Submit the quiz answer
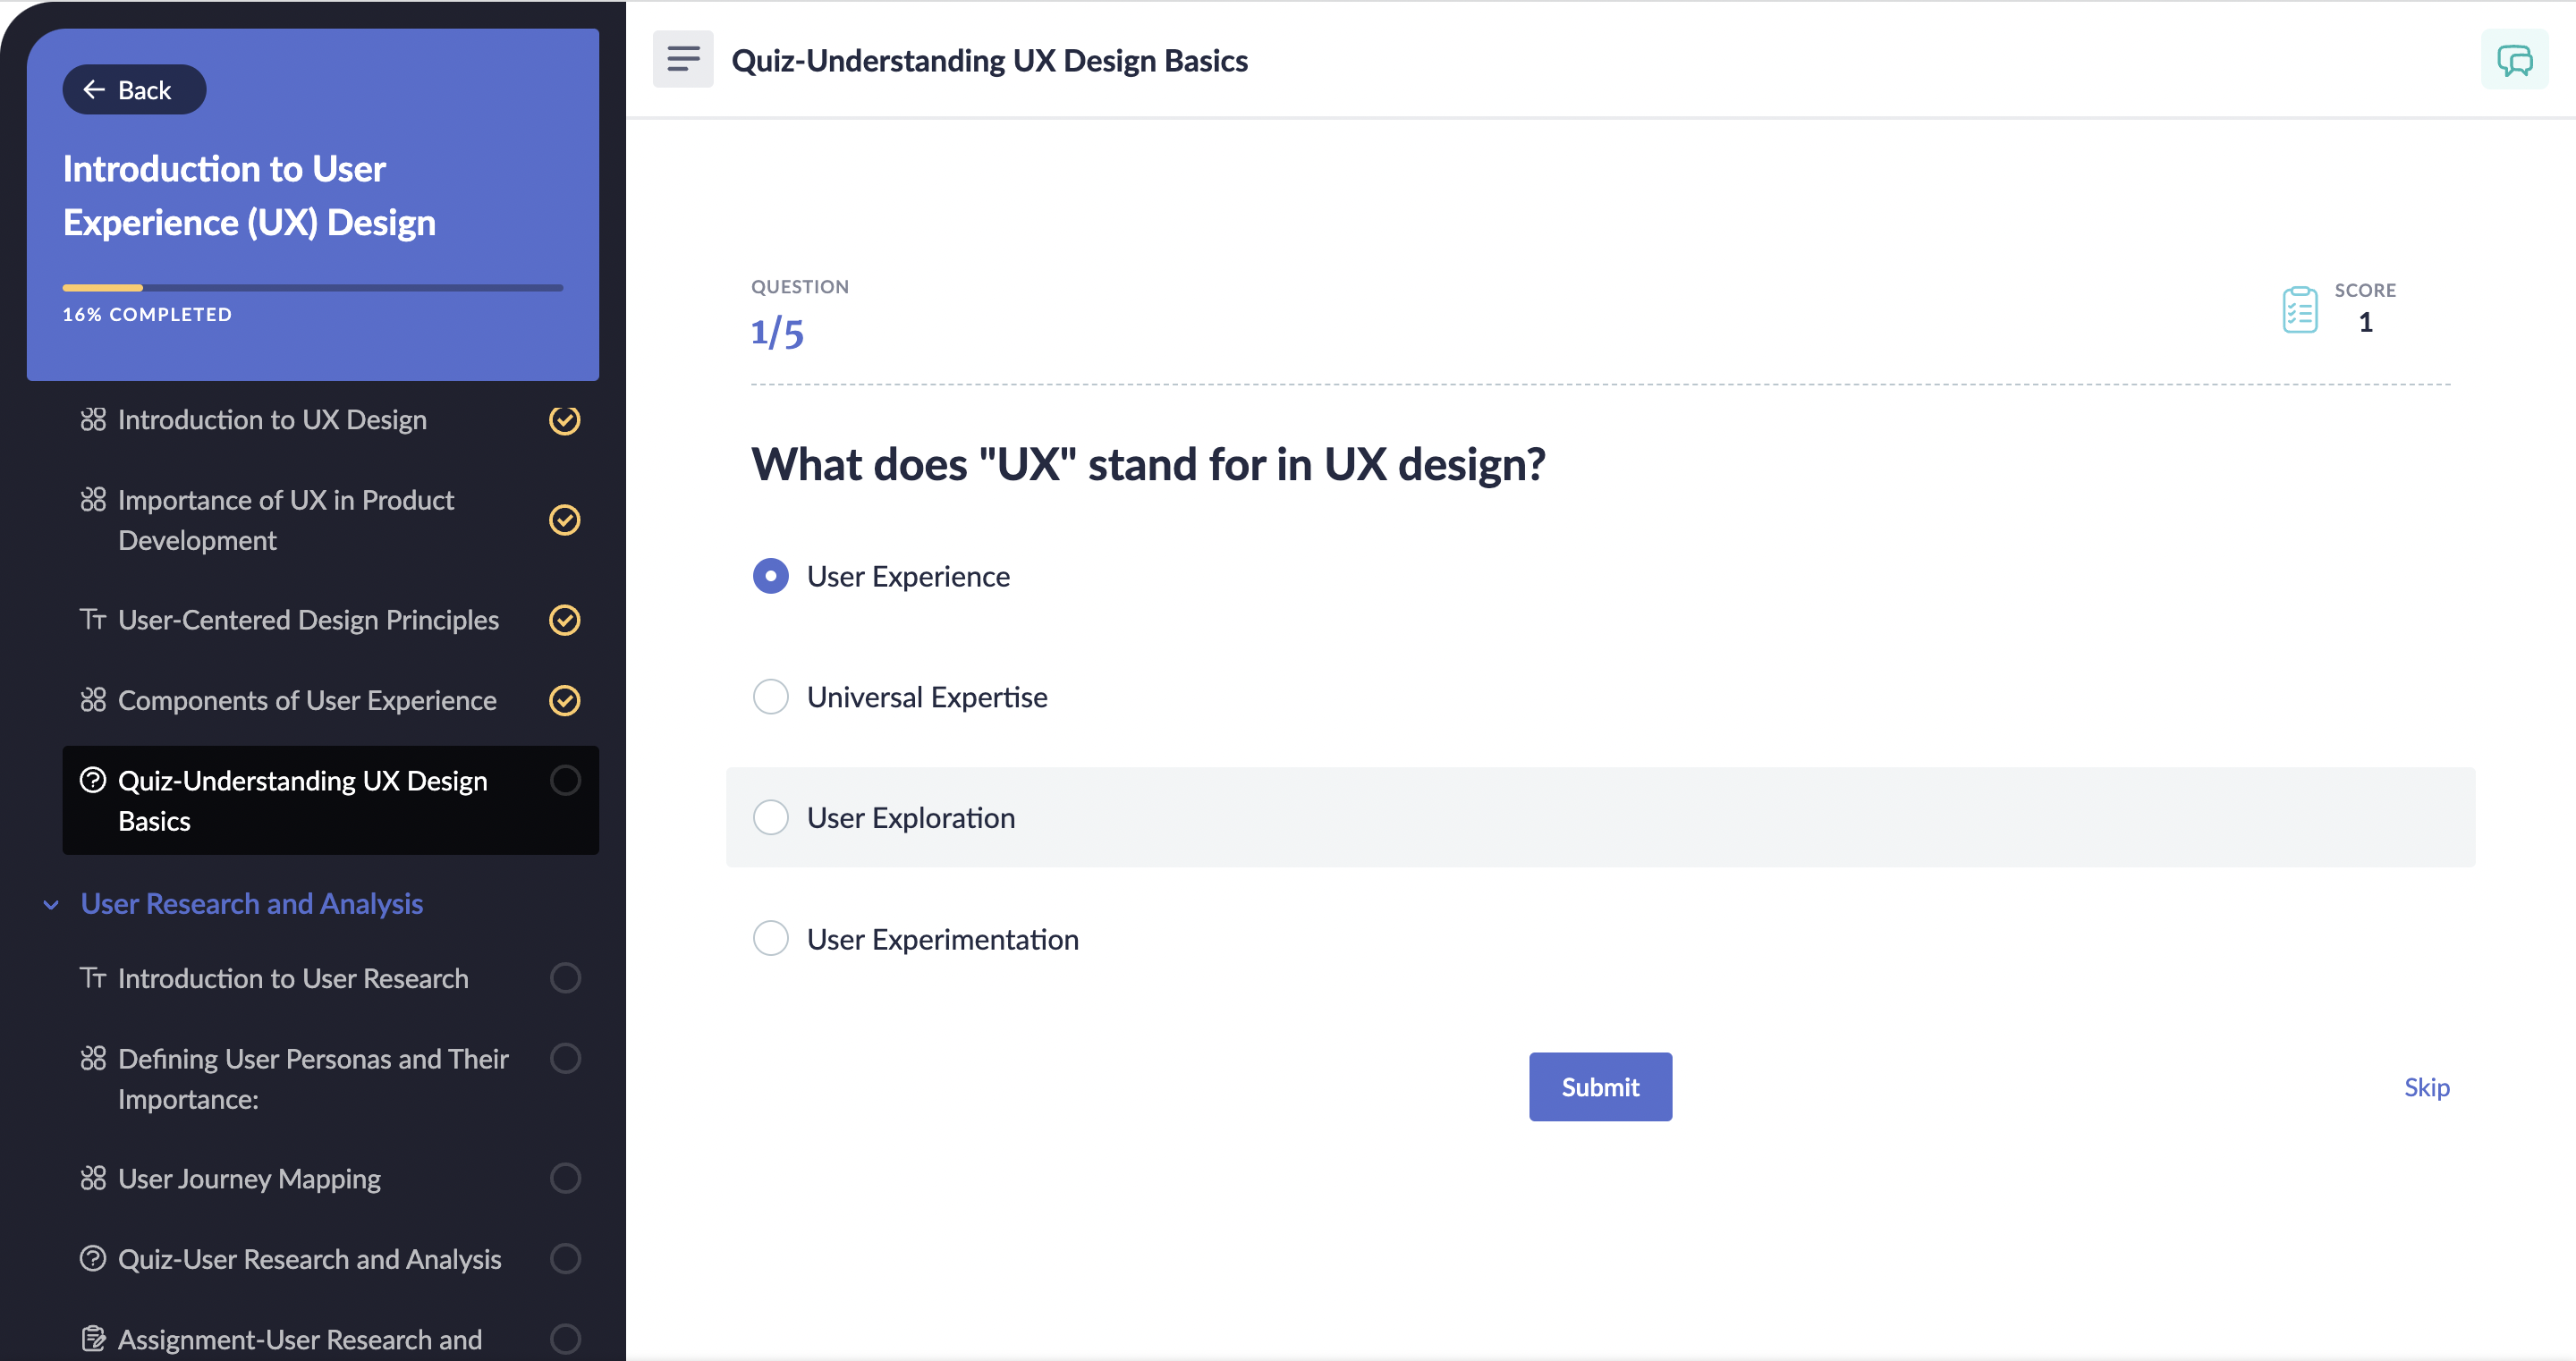The width and height of the screenshot is (2576, 1361). 1600,1087
